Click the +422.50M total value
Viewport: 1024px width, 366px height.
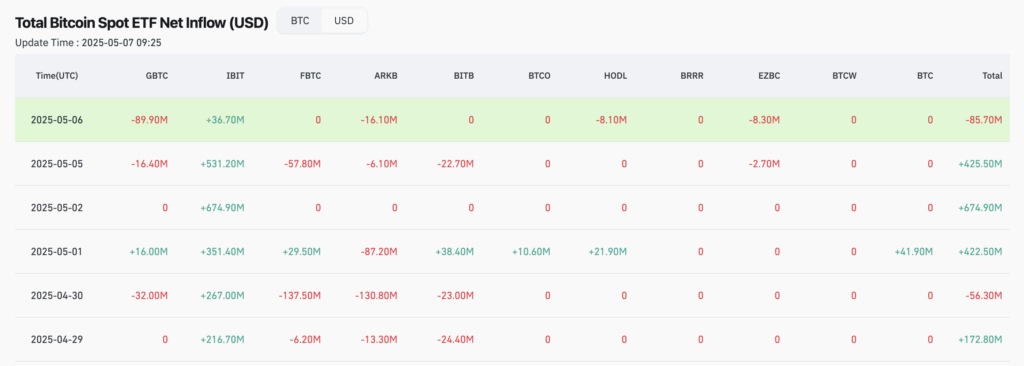coord(980,252)
